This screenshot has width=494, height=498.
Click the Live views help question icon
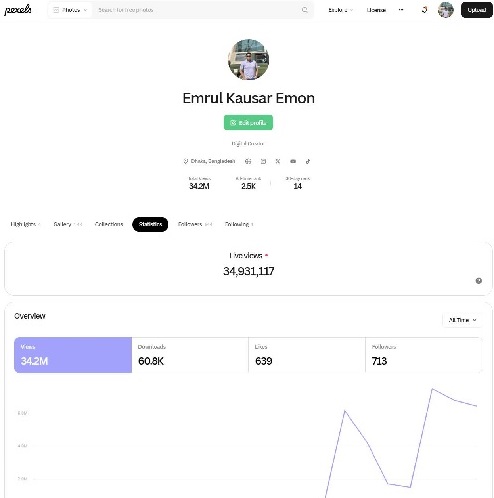tap(478, 281)
